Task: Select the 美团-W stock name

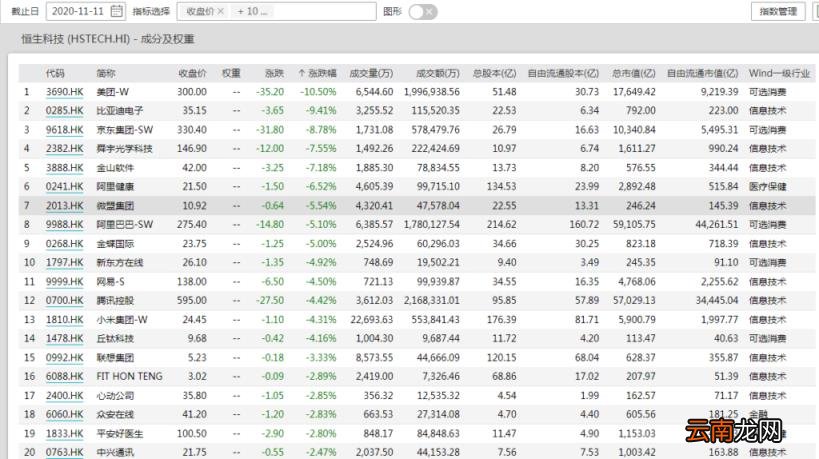Action: (113, 92)
